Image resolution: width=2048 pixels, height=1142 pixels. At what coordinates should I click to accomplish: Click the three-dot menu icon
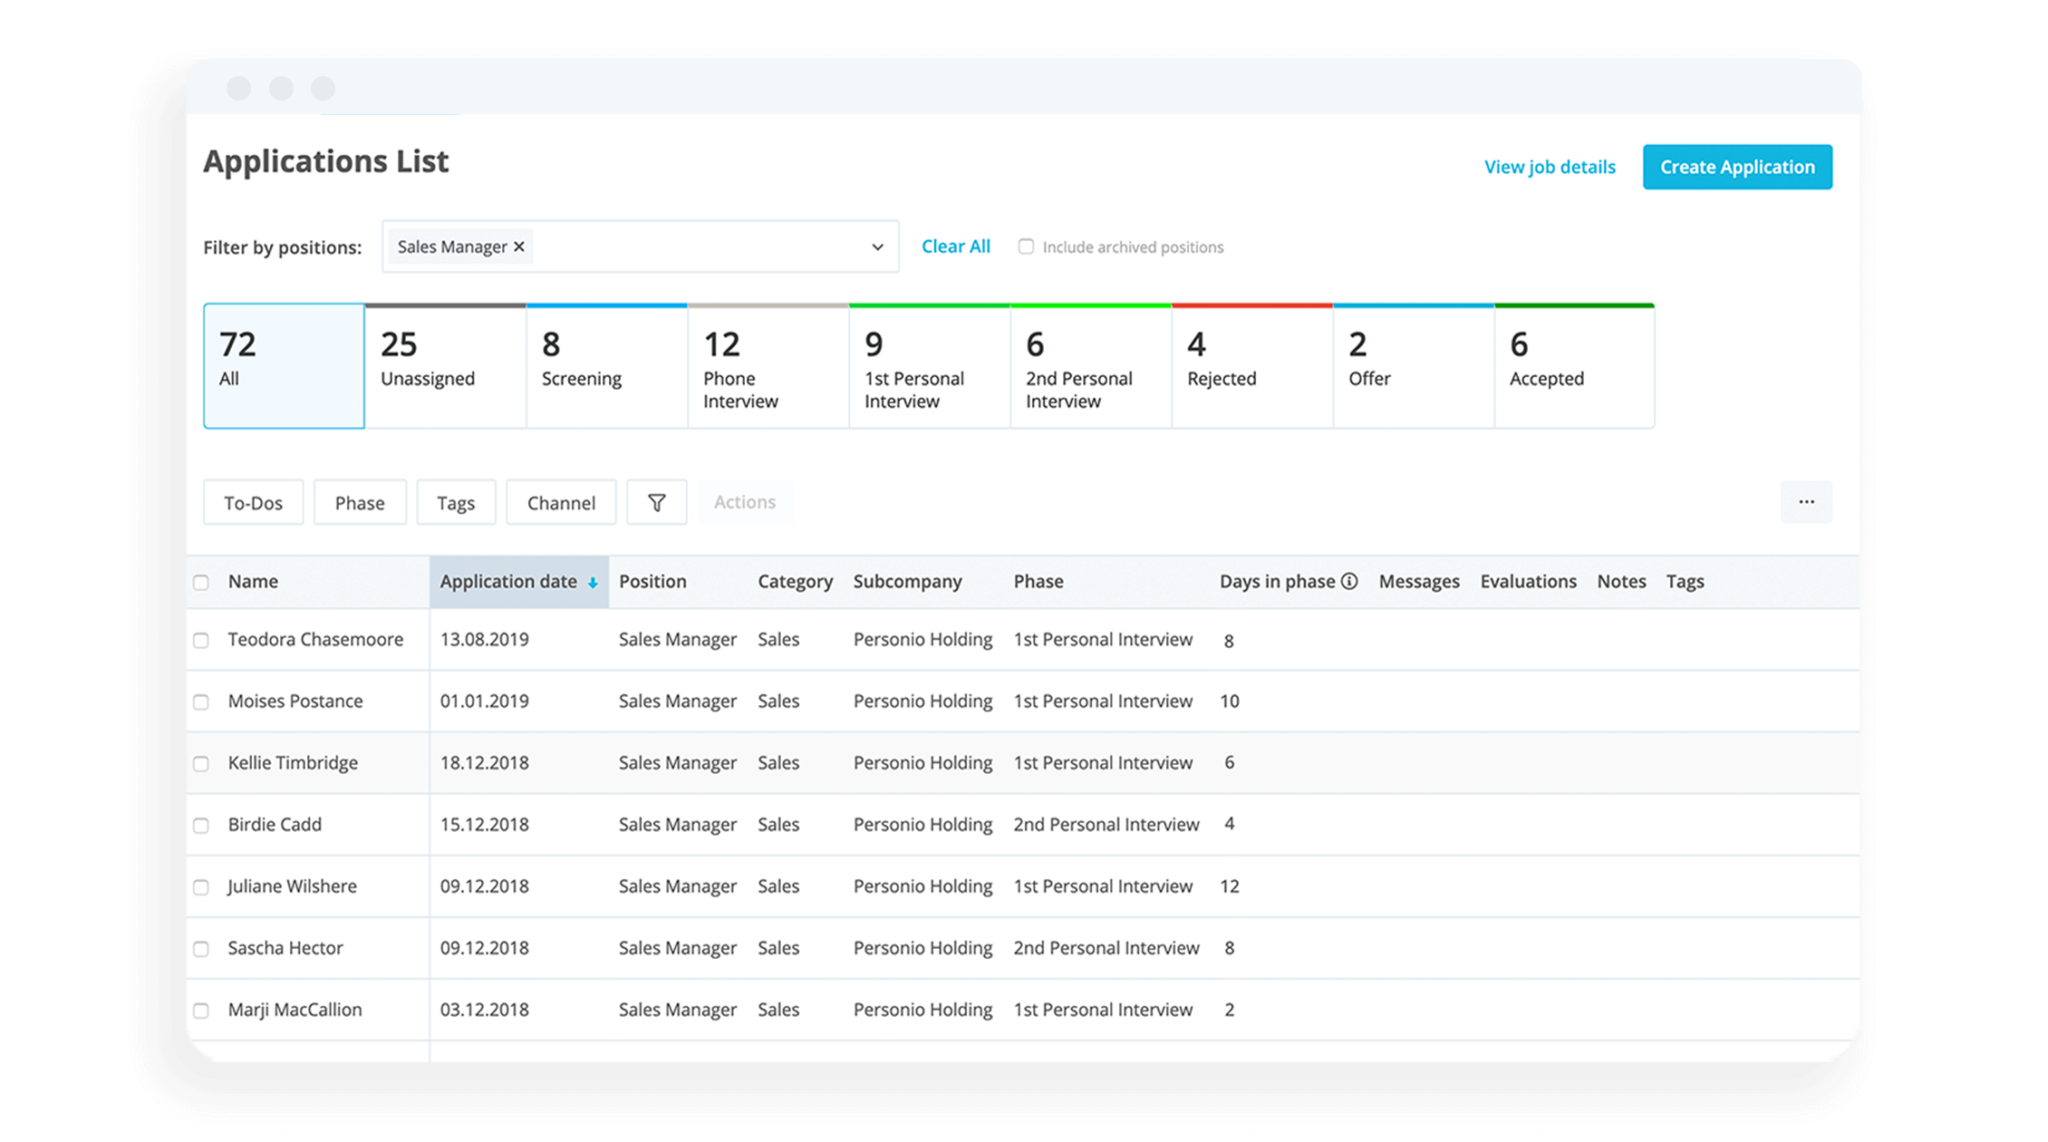1806,502
